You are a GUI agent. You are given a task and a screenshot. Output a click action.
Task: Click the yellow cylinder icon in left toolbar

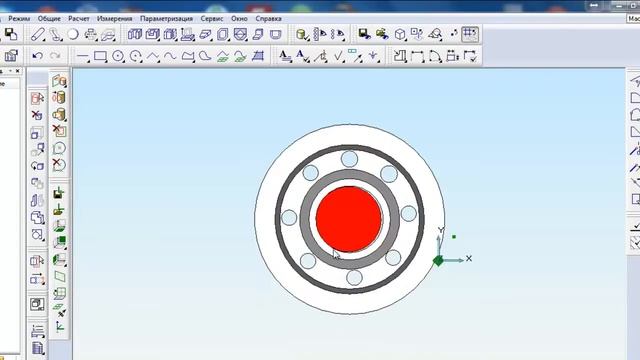[59, 97]
